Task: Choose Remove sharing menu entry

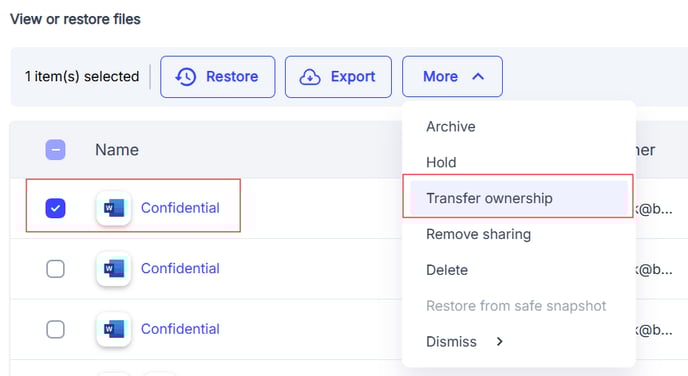Action: click(478, 234)
